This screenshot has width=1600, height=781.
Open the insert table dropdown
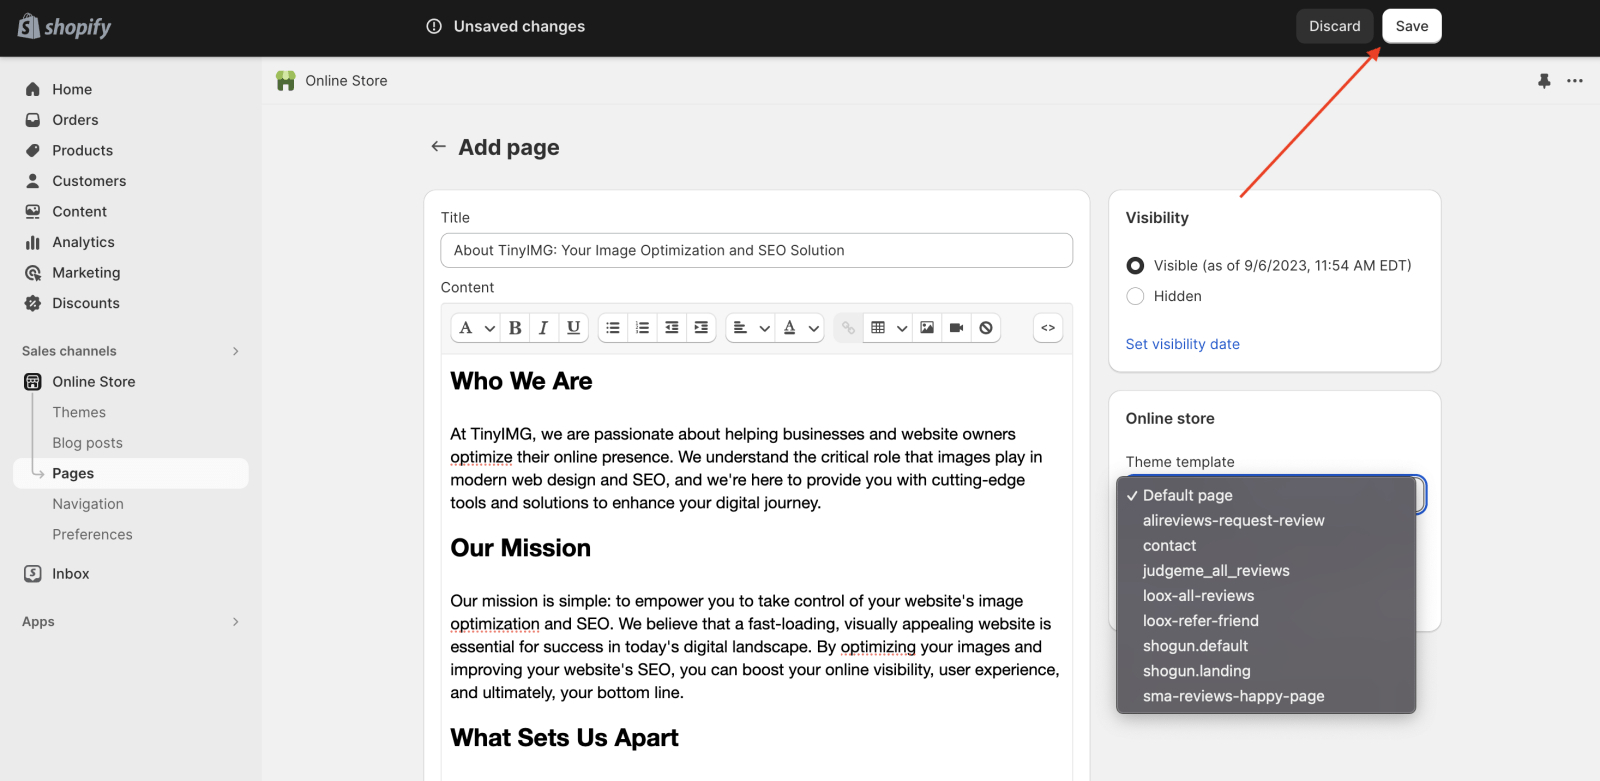pos(889,328)
